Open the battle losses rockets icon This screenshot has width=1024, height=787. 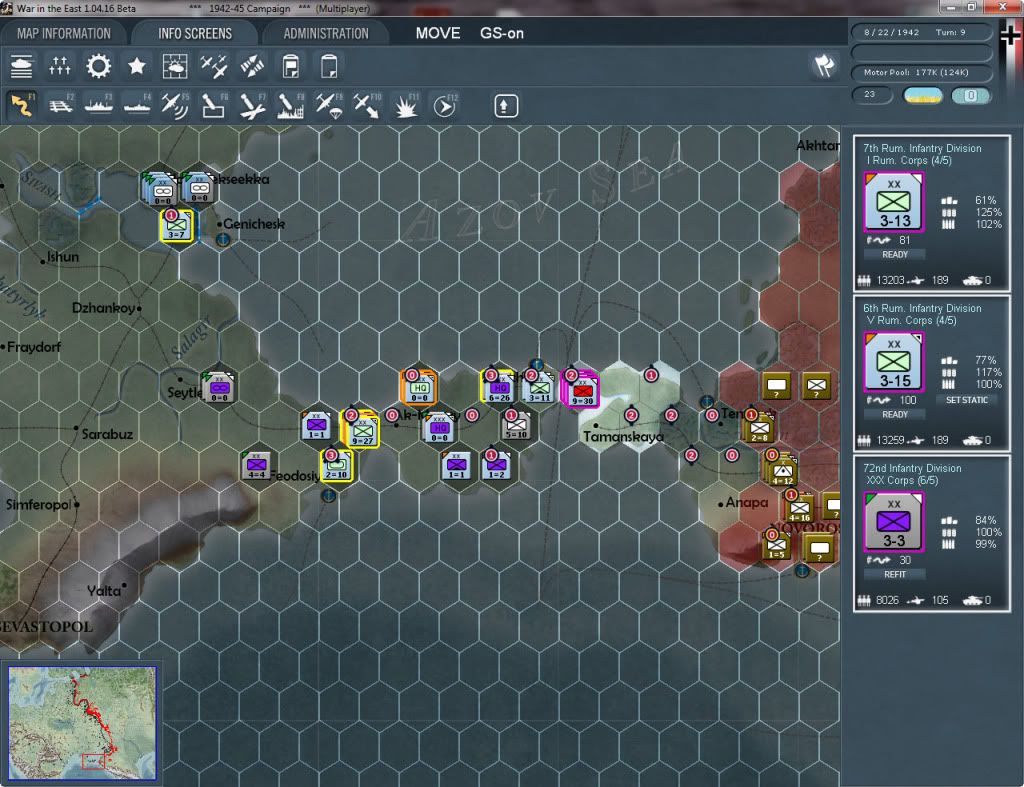tap(252, 66)
